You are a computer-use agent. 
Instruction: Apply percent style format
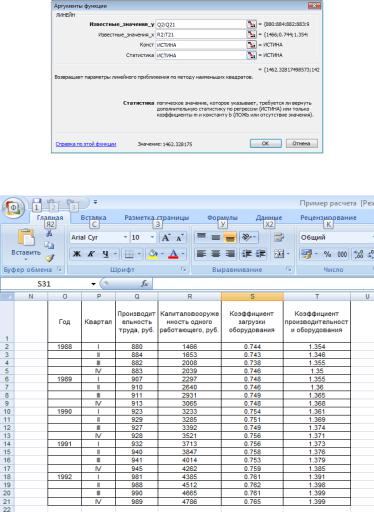[328, 254]
